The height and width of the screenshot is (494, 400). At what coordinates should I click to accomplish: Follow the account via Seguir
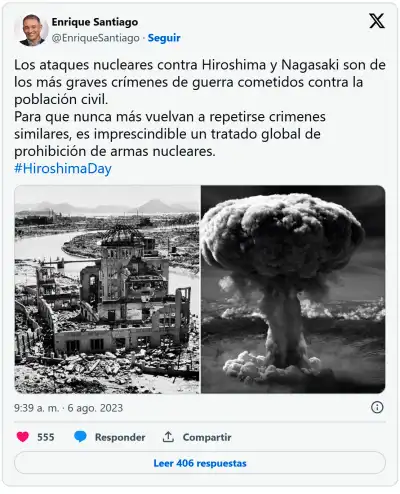(164, 38)
